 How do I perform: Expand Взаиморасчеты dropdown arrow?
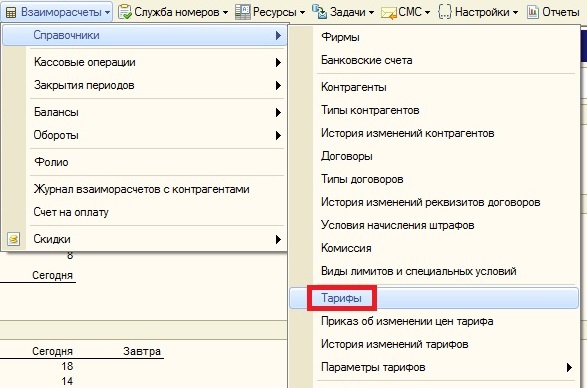pos(107,13)
